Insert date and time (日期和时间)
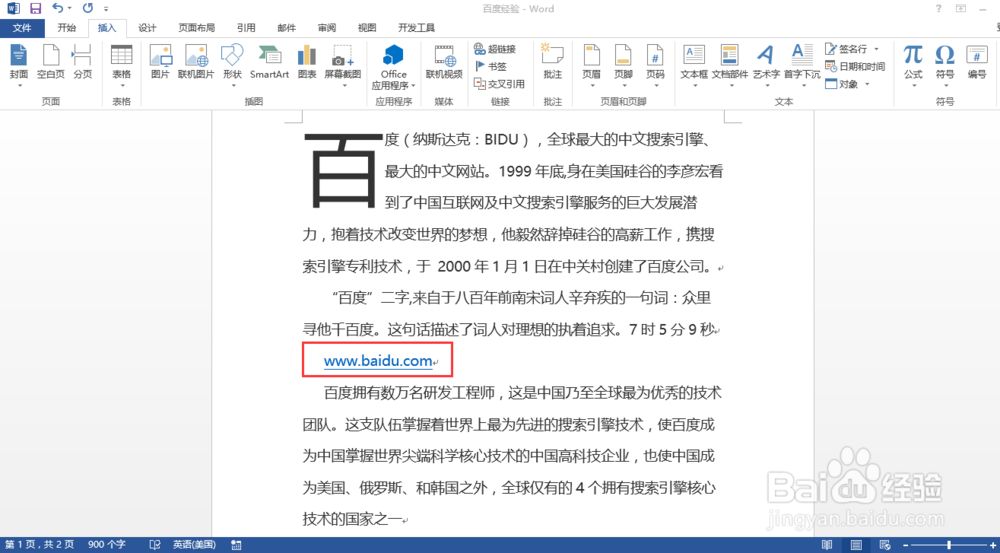The image size is (1000, 553). [855, 66]
